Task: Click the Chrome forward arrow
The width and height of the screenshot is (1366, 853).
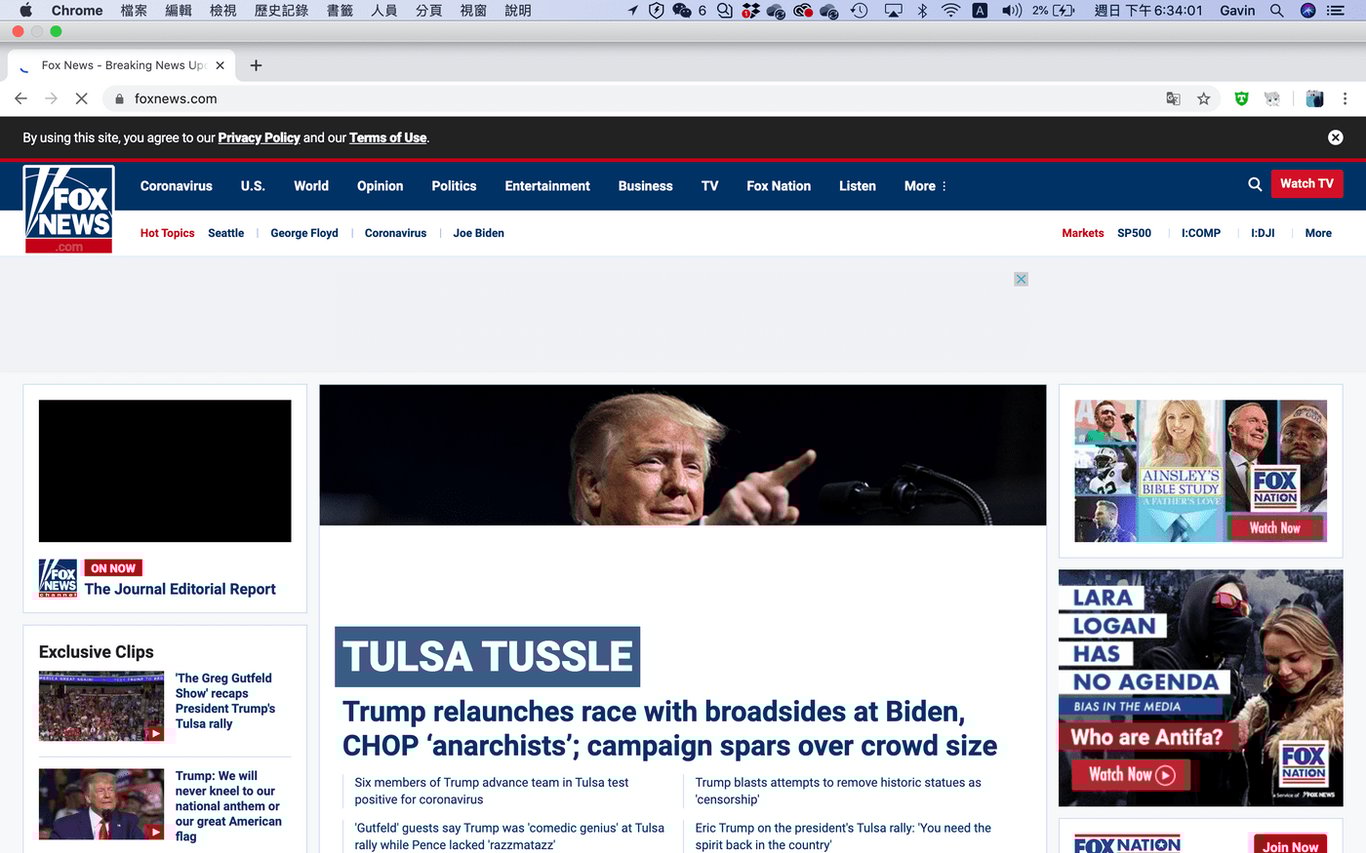Action: (x=51, y=98)
